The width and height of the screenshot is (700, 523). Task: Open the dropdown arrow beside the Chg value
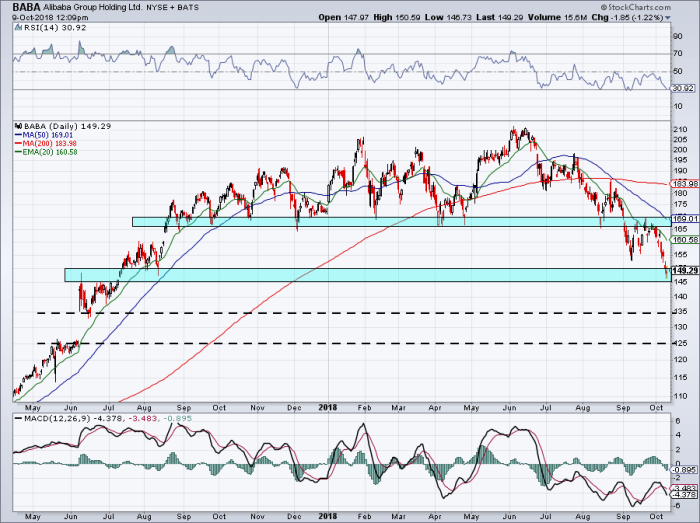[668, 18]
